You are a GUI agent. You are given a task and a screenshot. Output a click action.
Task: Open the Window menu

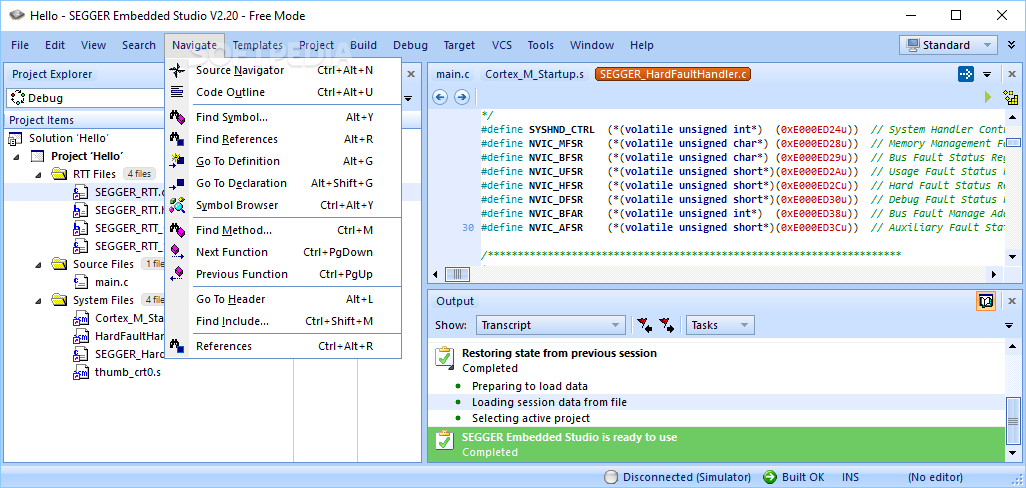coord(592,45)
